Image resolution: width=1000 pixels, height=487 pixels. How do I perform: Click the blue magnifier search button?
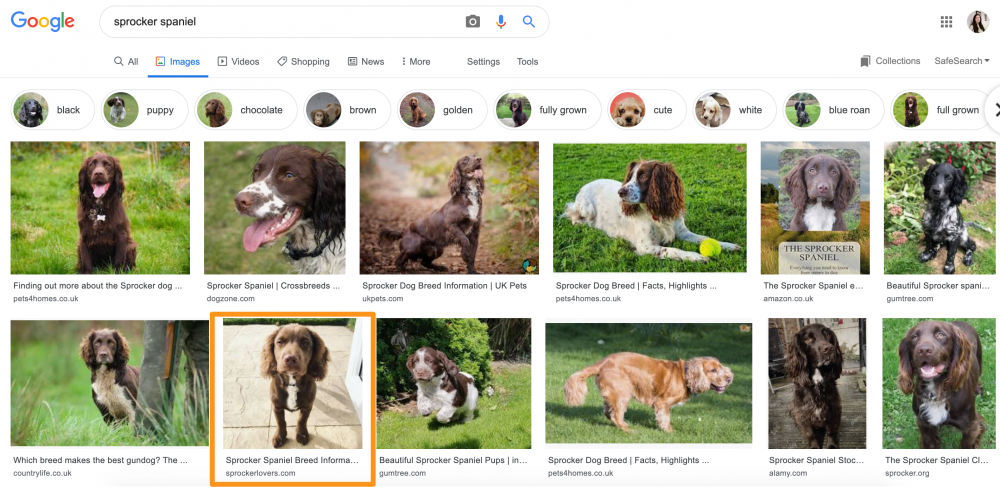tap(529, 21)
